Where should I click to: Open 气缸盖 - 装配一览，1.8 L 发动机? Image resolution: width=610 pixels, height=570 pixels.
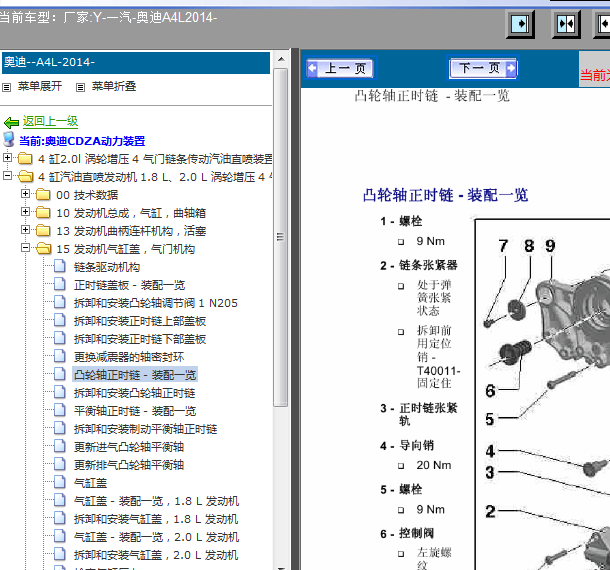click(x=156, y=501)
